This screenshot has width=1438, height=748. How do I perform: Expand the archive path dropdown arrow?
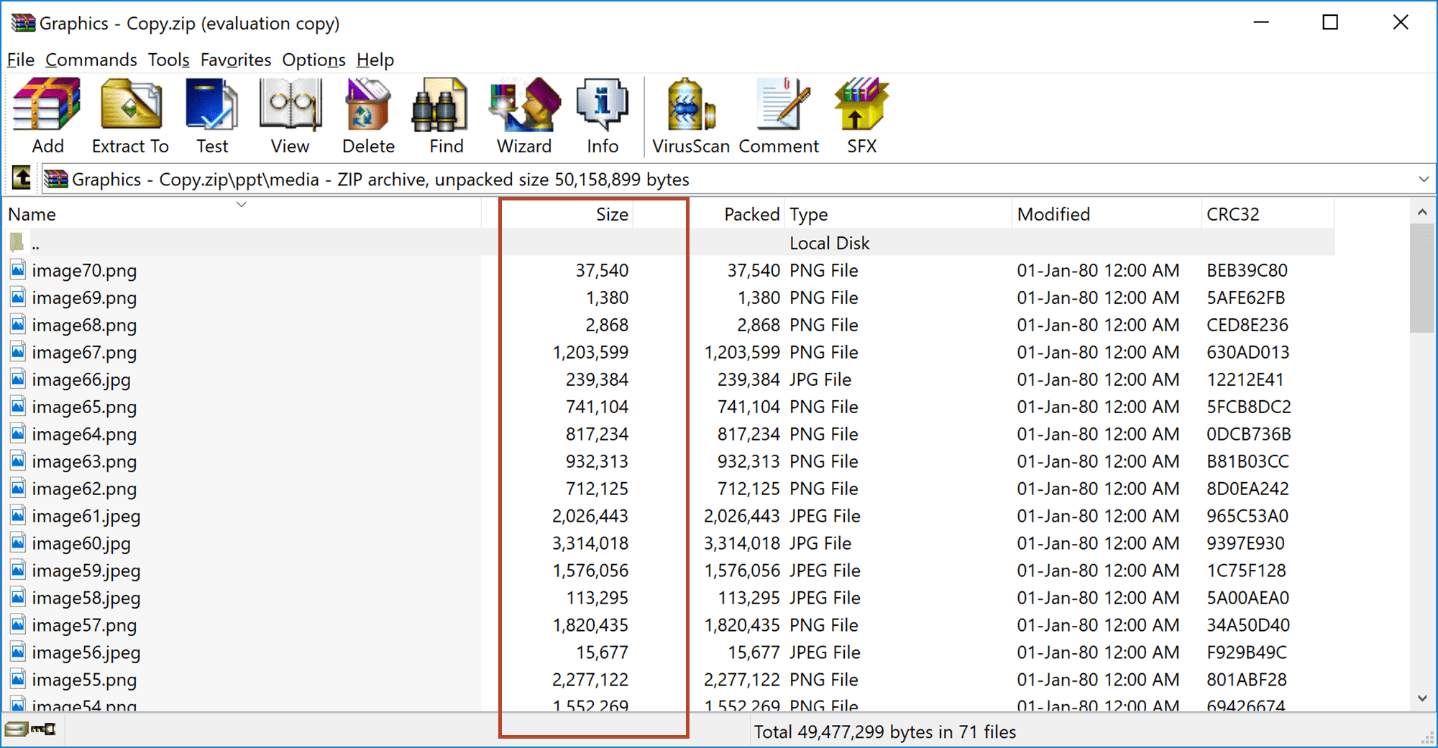[1424, 180]
